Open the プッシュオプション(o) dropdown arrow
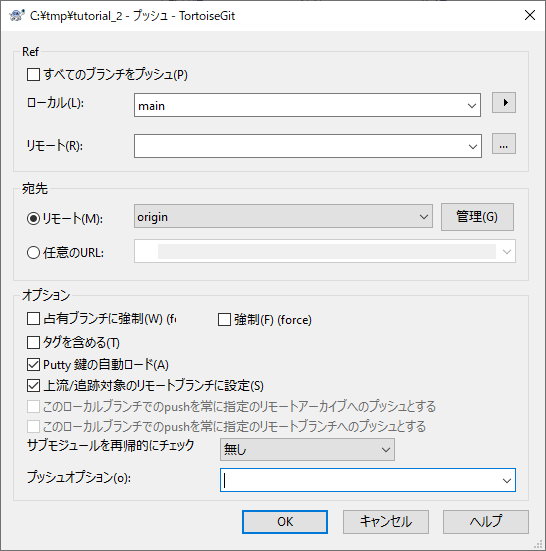 point(507,480)
